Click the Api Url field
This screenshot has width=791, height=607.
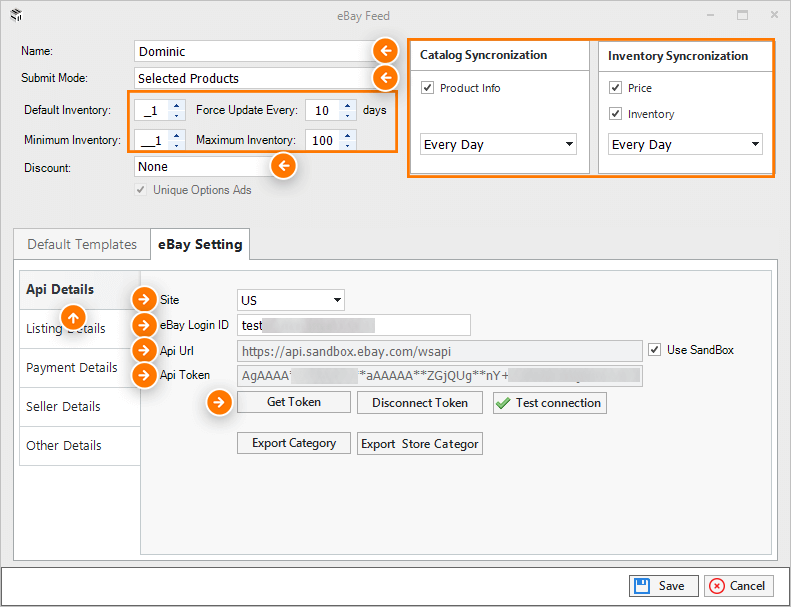pyautogui.click(x=439, y=351)
